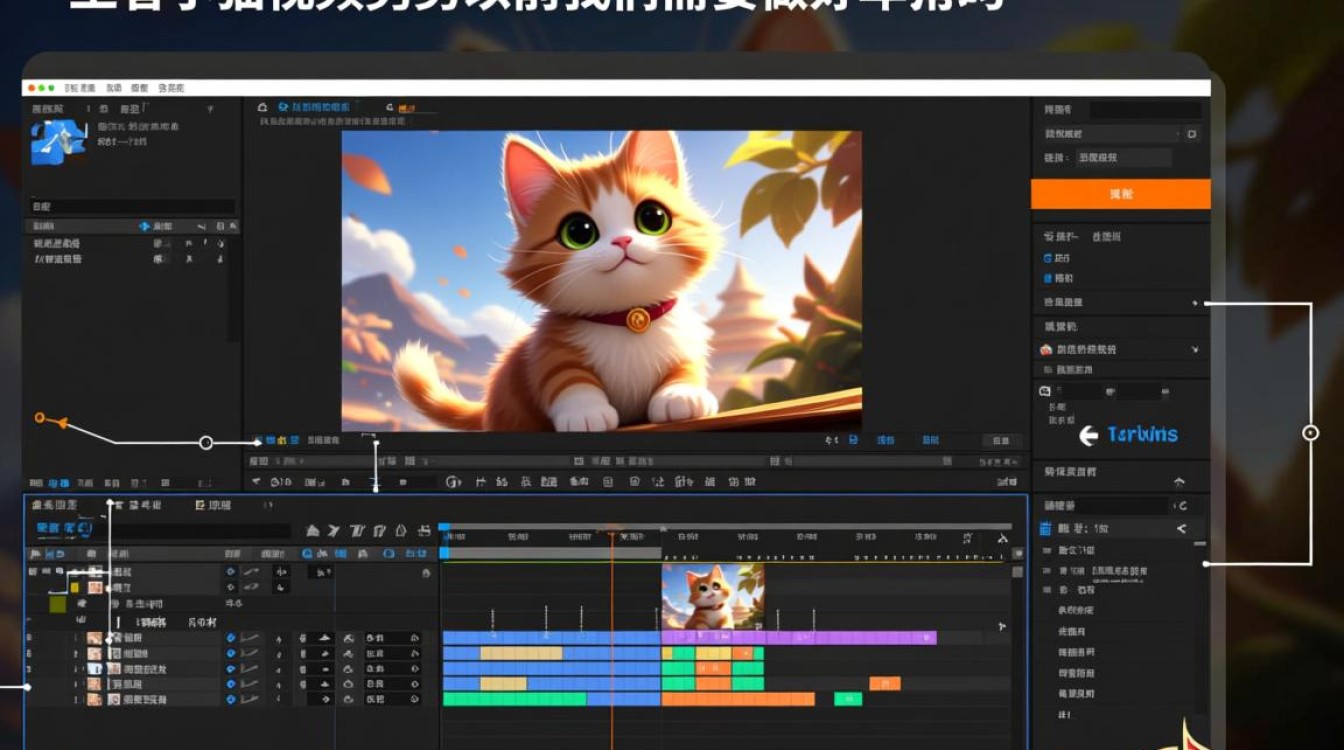Click the text field at the top of the right panel
Viewport: 1344px width, 750px height.
point(1145,110)
